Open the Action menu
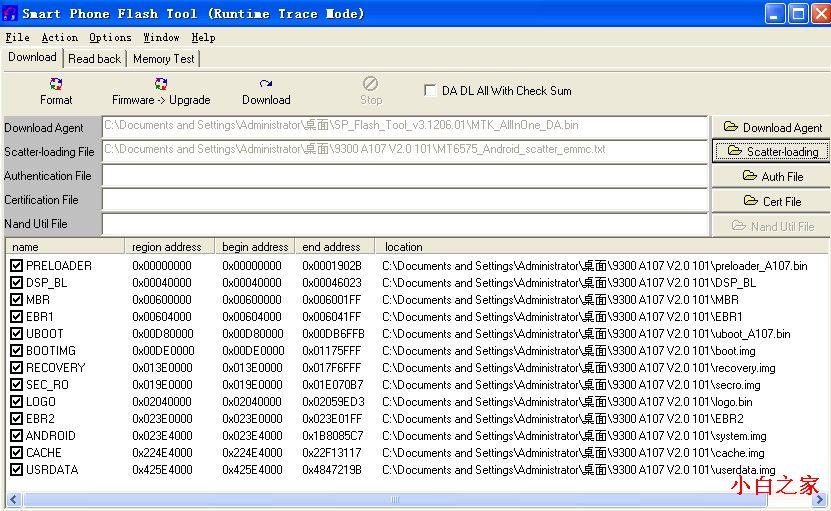 click(x=59, y=37)
